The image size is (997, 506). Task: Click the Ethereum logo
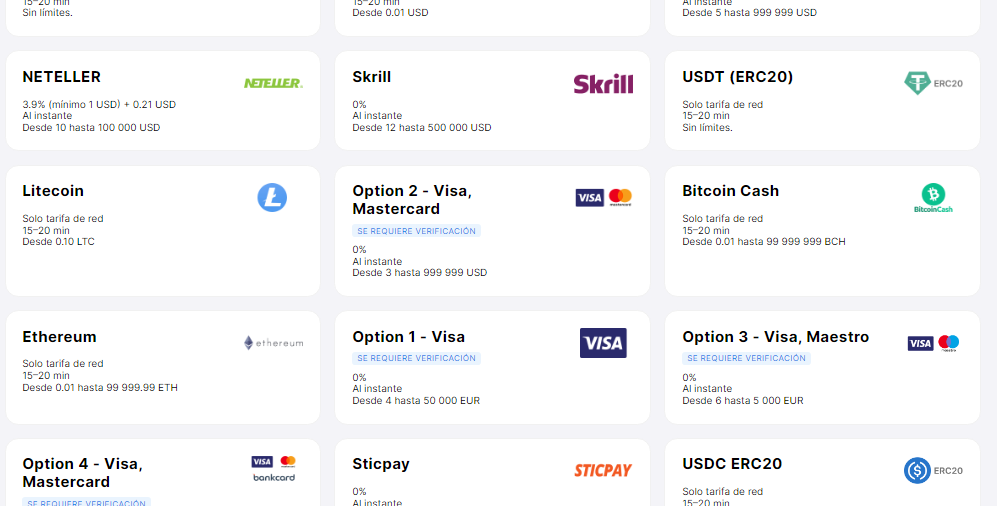(x=273, y=343)
